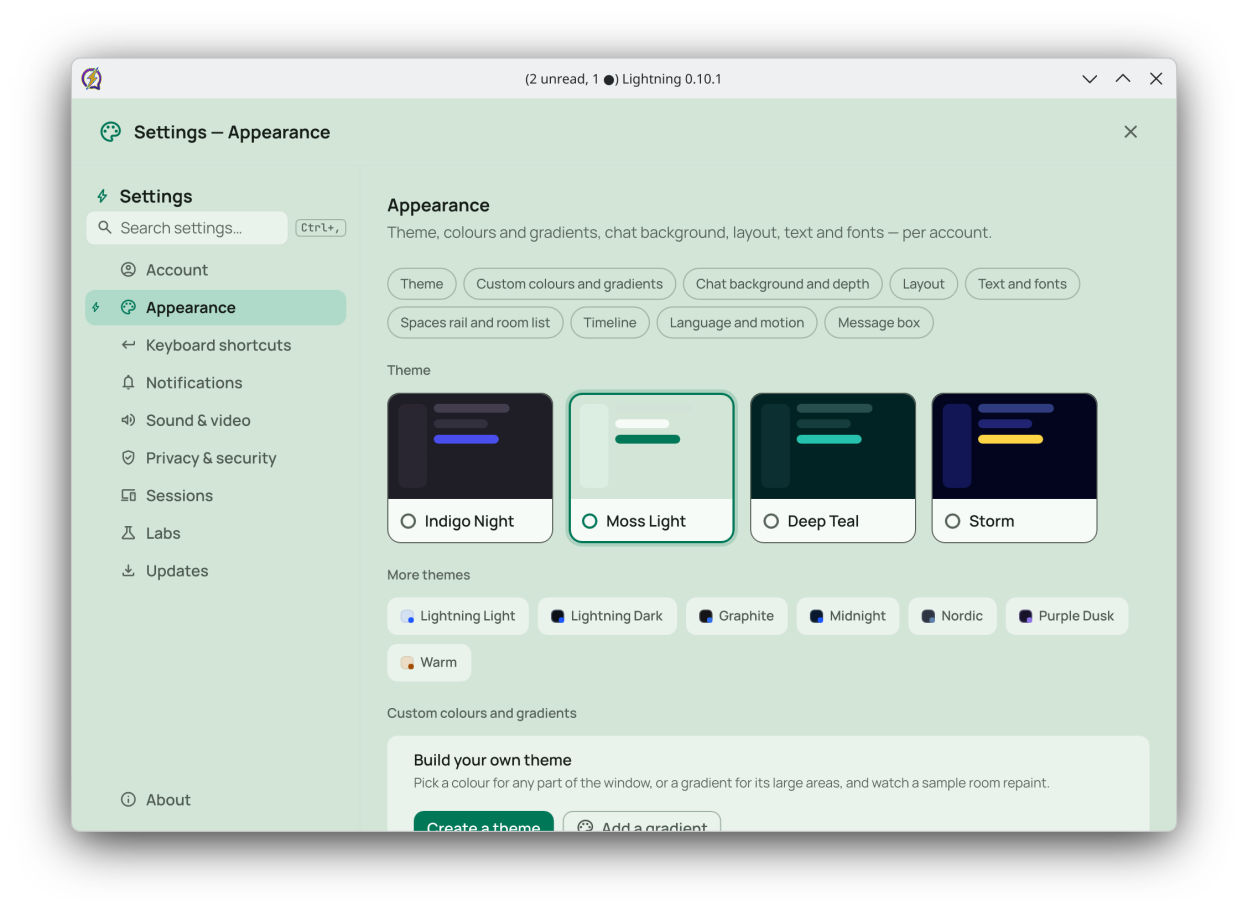Click the Privacy & security shield icon
Image resolution: width=1248 pixels, height=916 pixels.
128,458
